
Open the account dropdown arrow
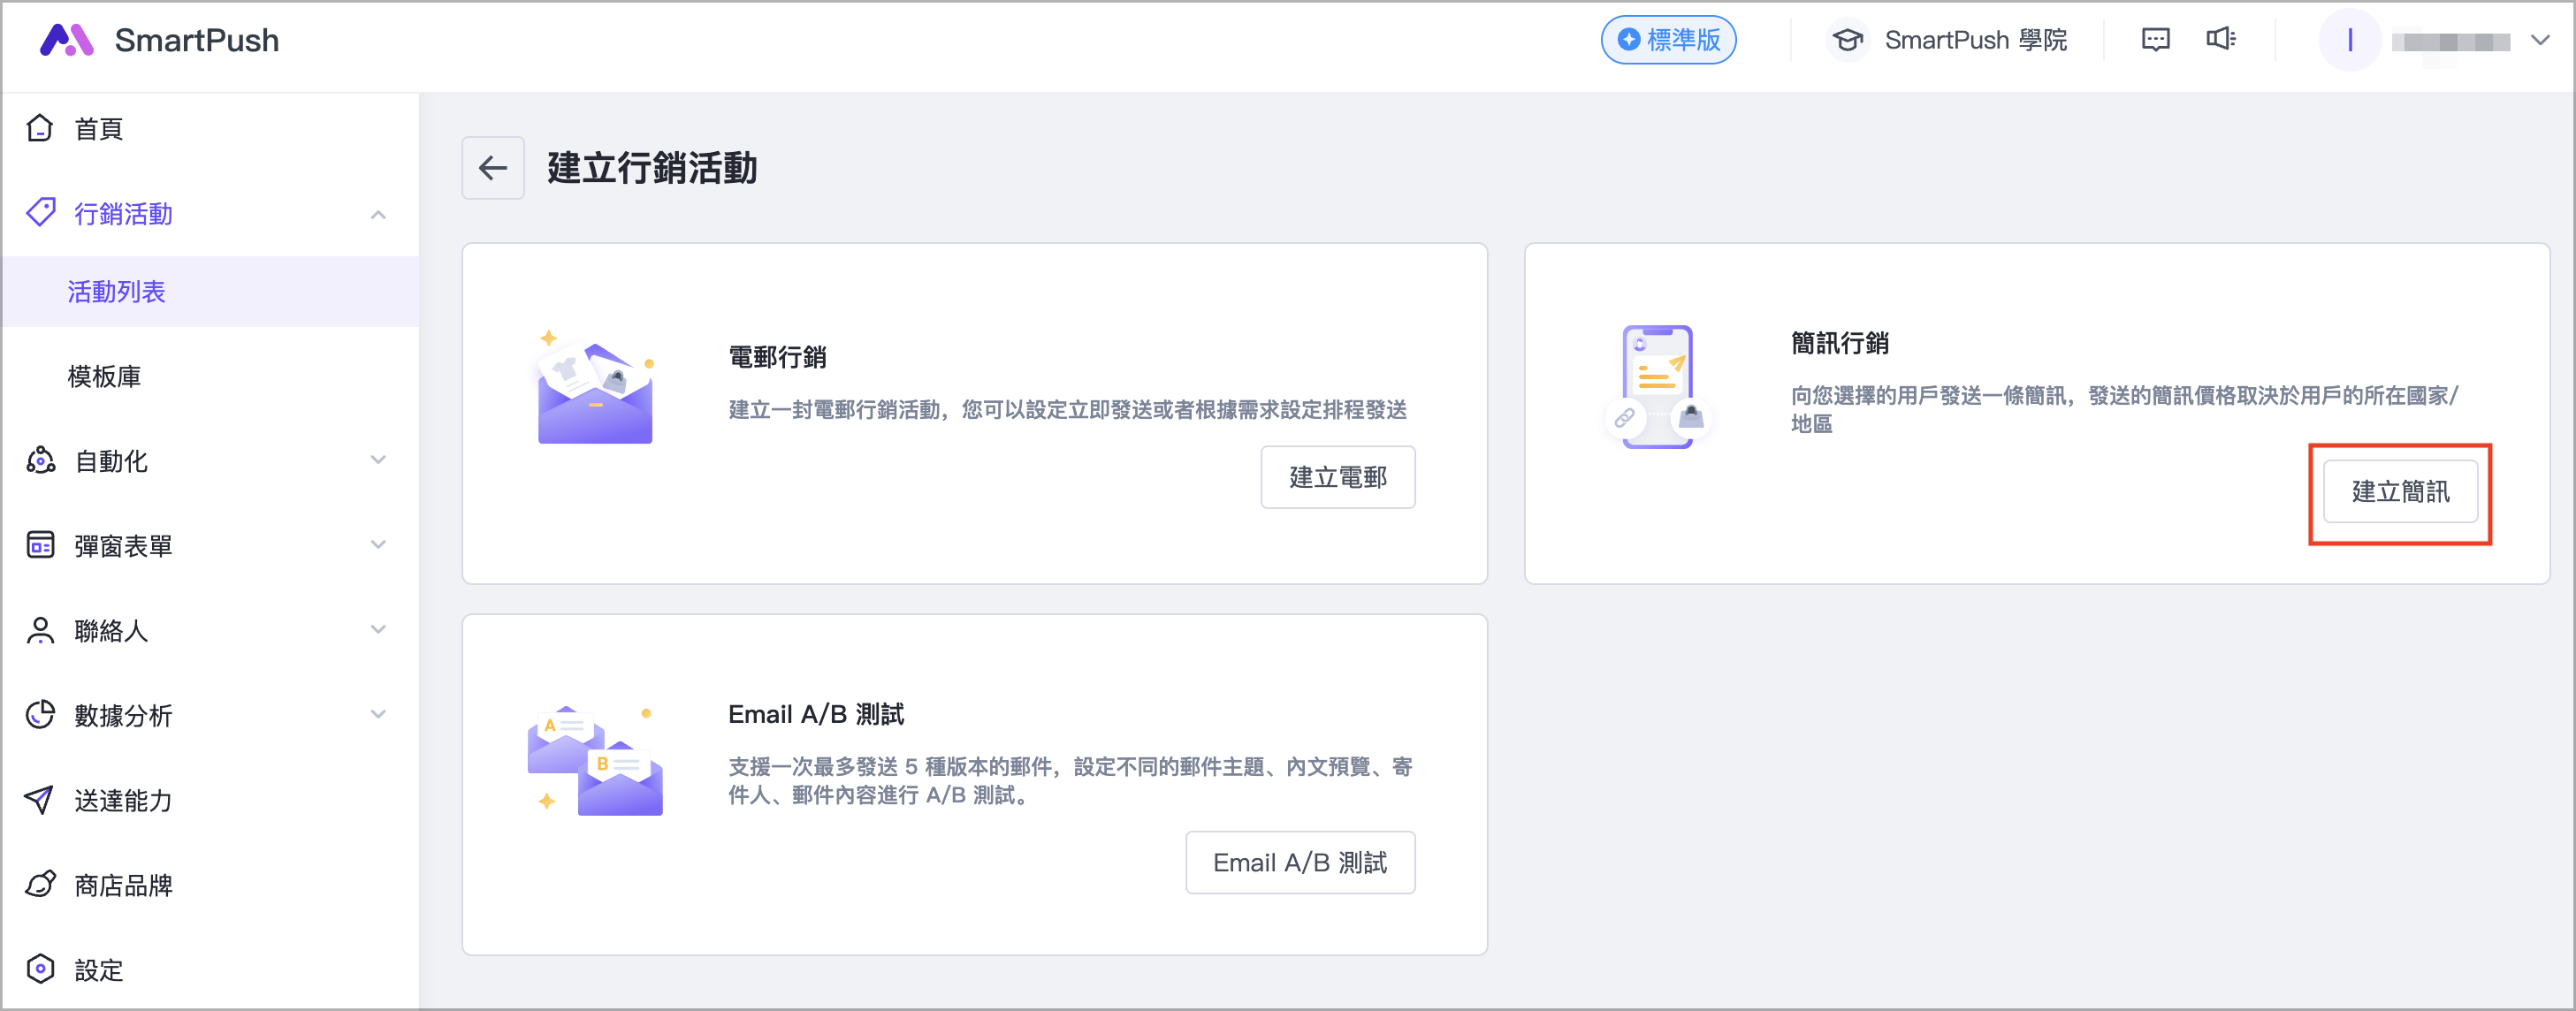(x=2540, y=40)
